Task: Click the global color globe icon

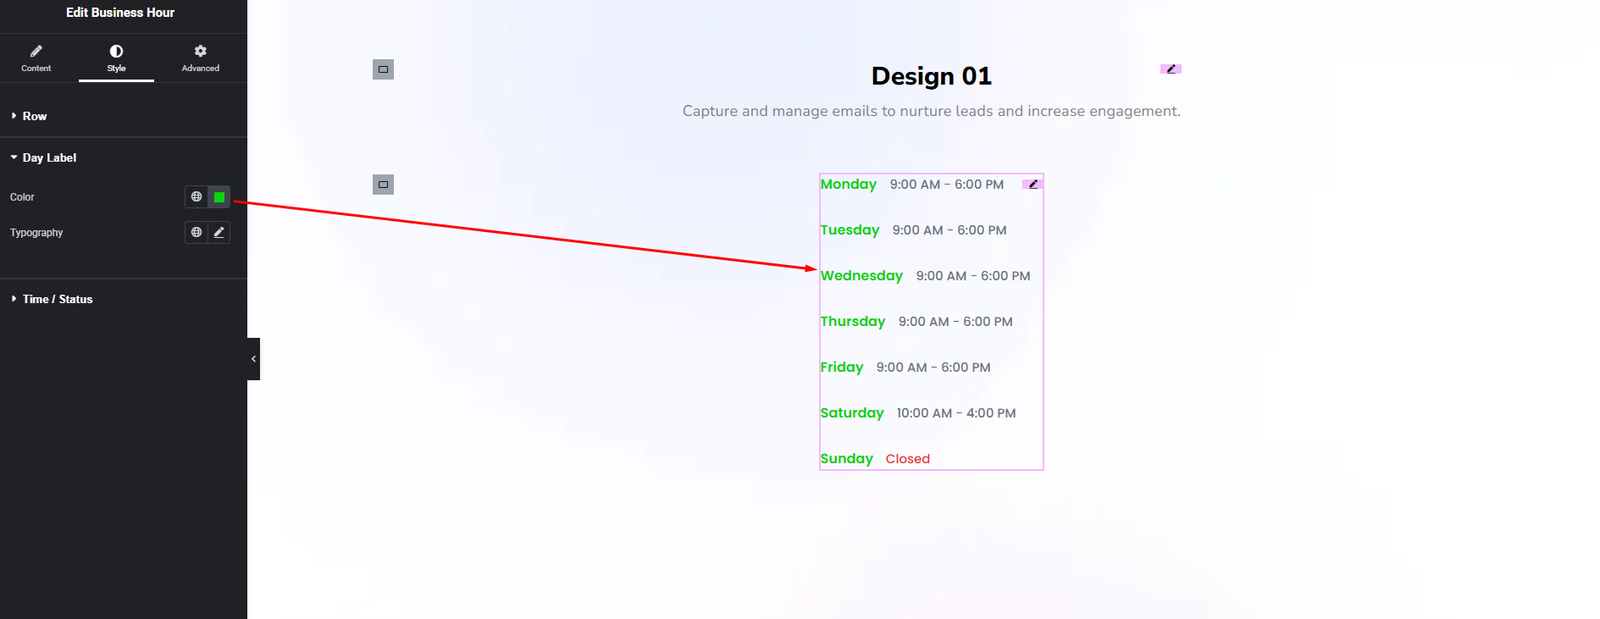Action: (196, 197)
